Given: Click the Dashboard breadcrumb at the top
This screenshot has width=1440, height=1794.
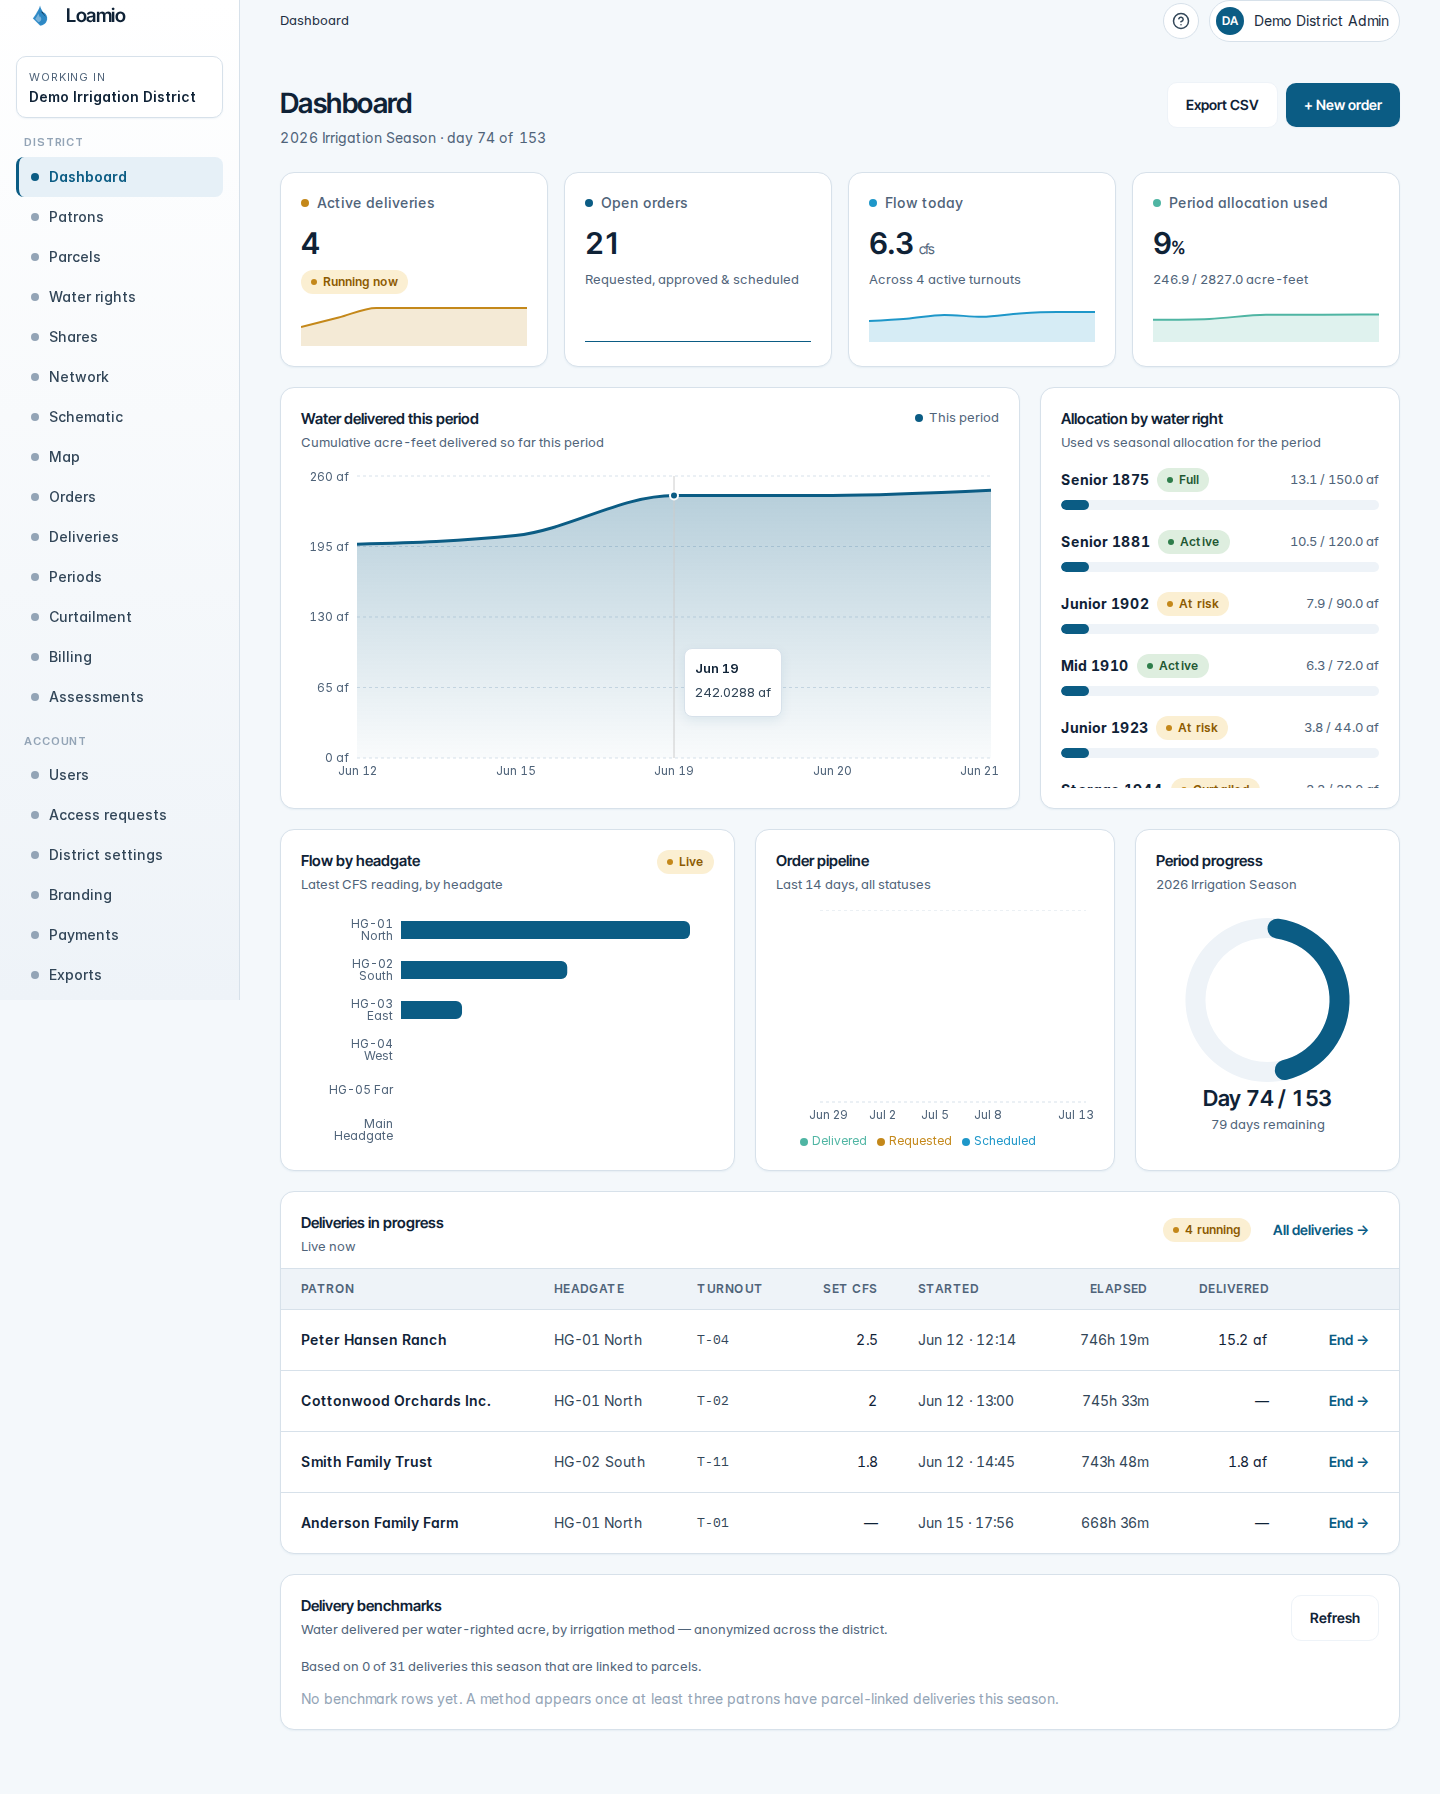Looking at the screenshot, I should (x=314, y=21).
